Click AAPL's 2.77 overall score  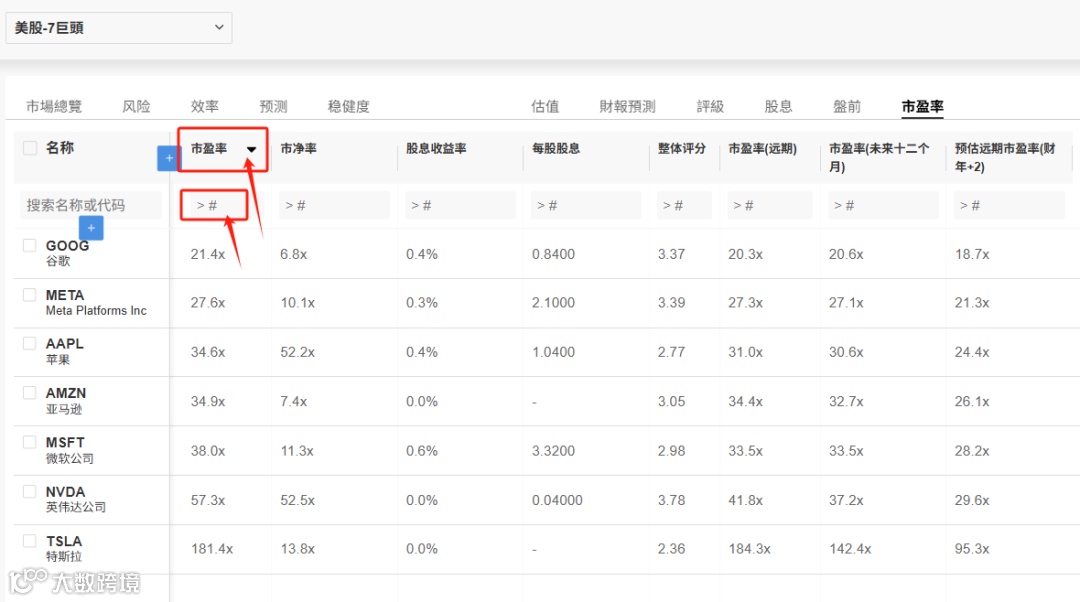click(671, 352)
